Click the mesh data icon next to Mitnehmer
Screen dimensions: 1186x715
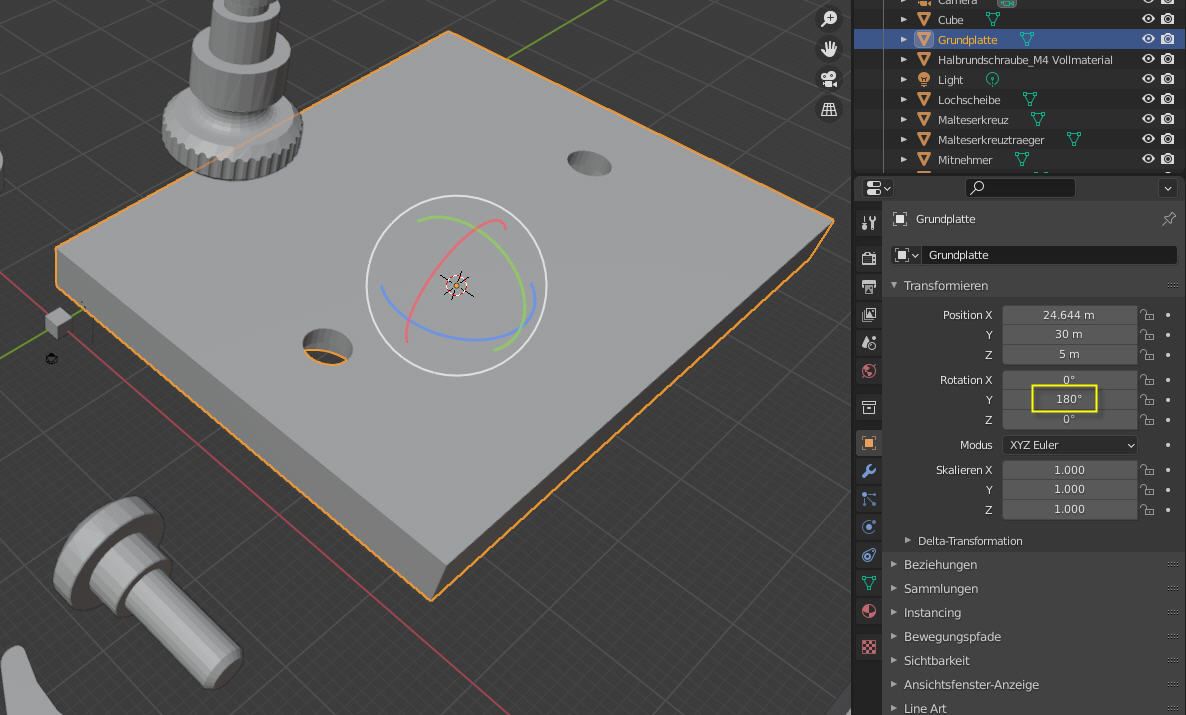(x=1022, y=160)
